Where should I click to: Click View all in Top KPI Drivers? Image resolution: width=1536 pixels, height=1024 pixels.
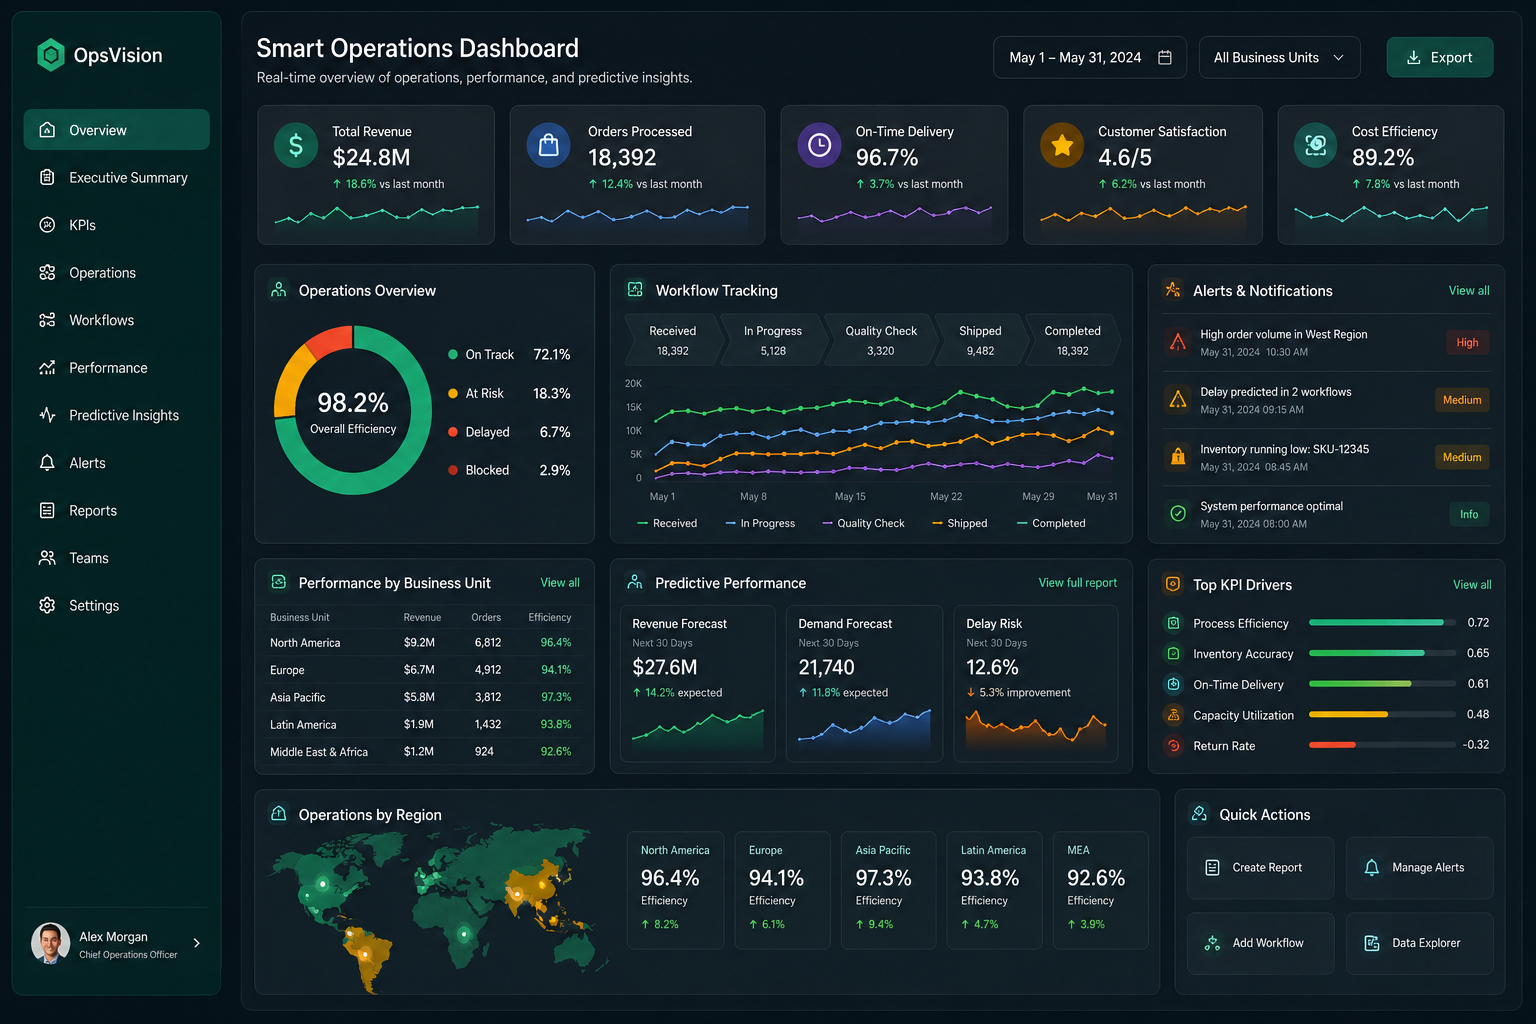pos(1471,584)
